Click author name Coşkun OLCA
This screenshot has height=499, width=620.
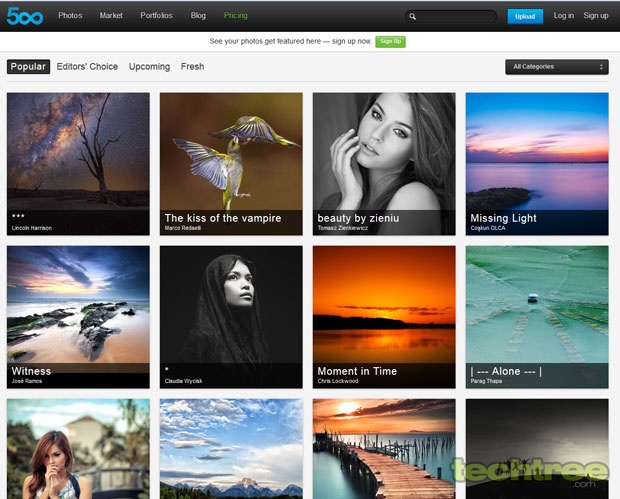click(488, 228)
